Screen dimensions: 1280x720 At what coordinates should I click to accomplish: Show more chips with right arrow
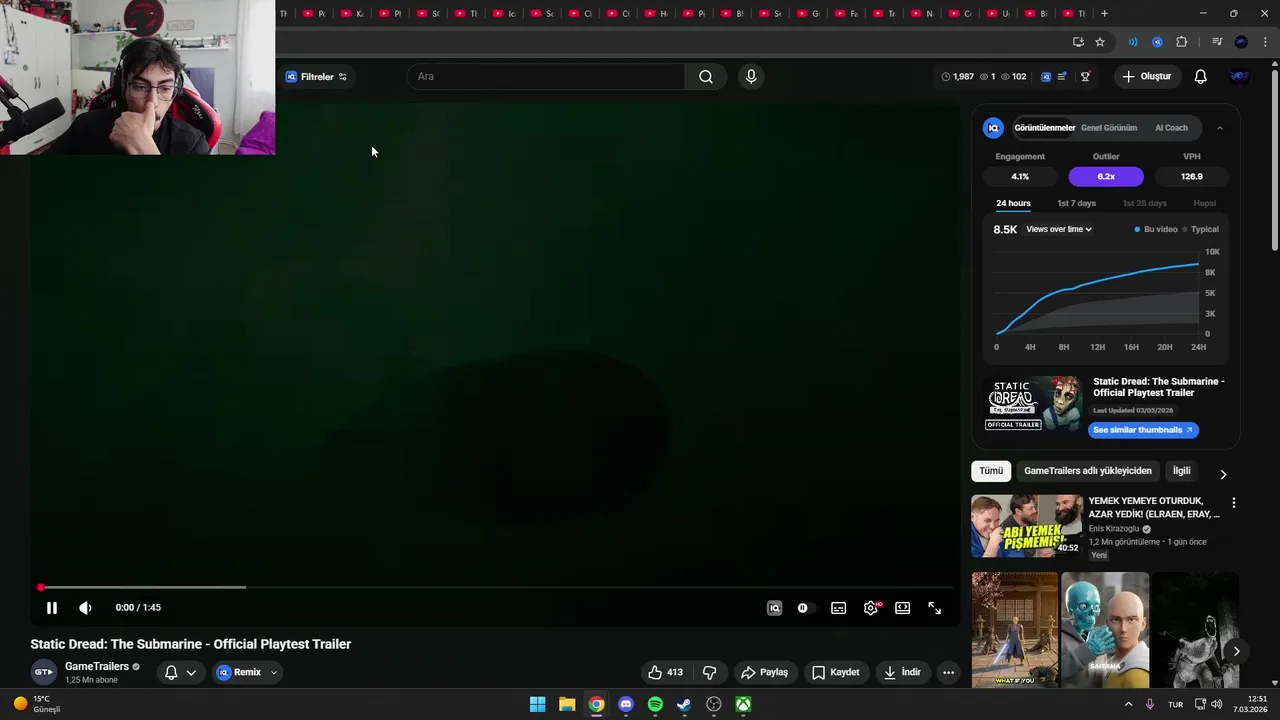[1222, 474]
